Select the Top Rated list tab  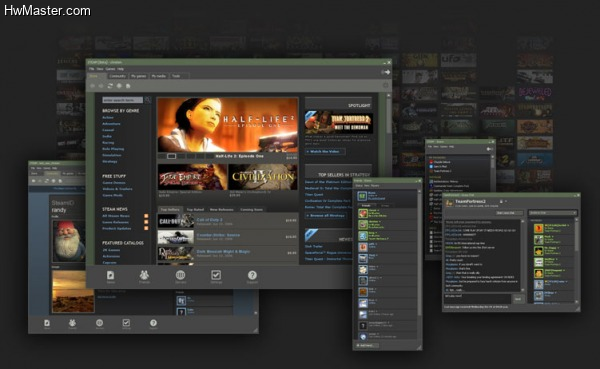[195, 209]
